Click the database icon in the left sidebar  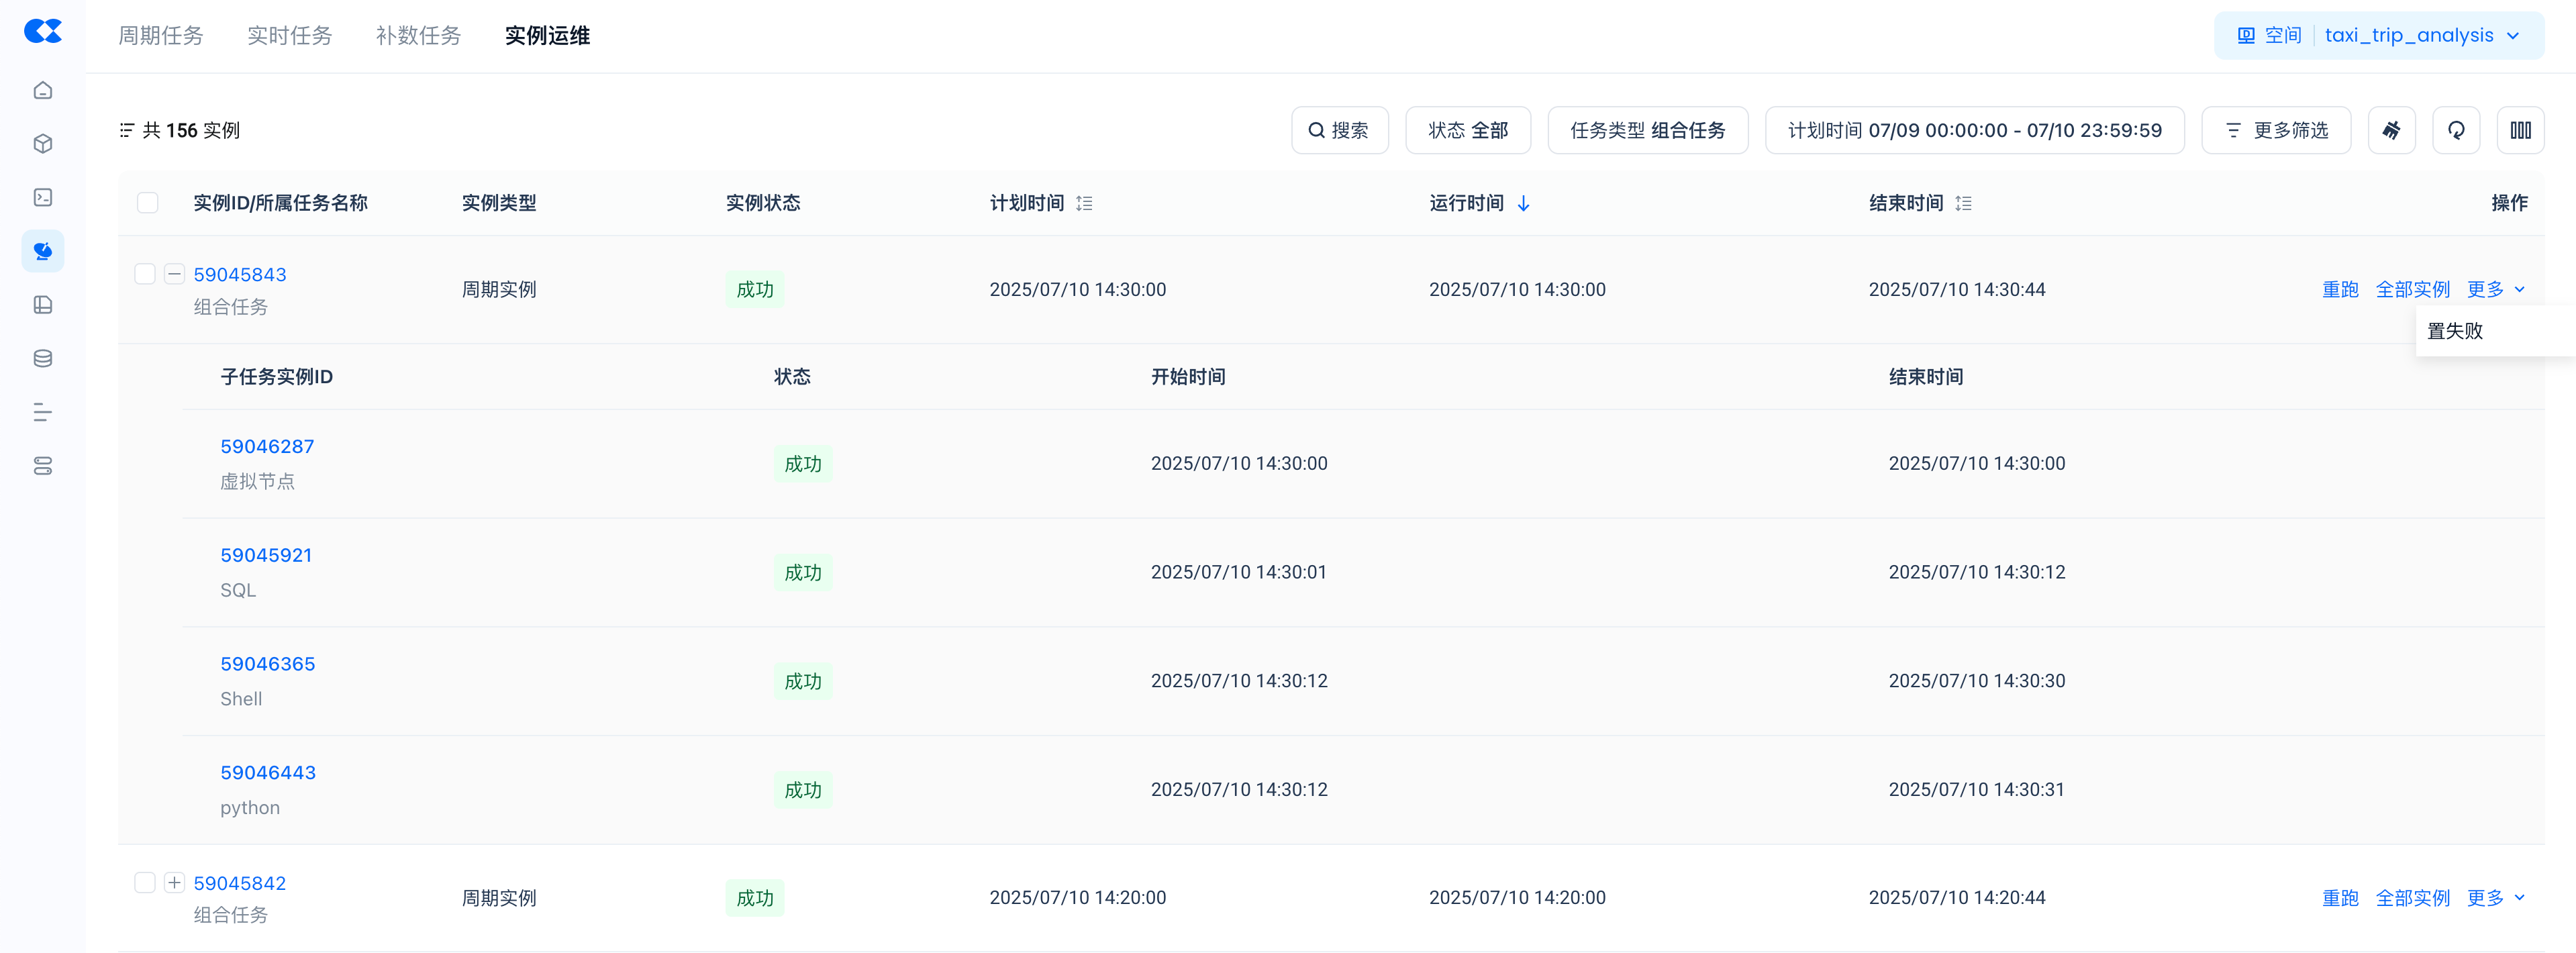[x=43, y=358]
